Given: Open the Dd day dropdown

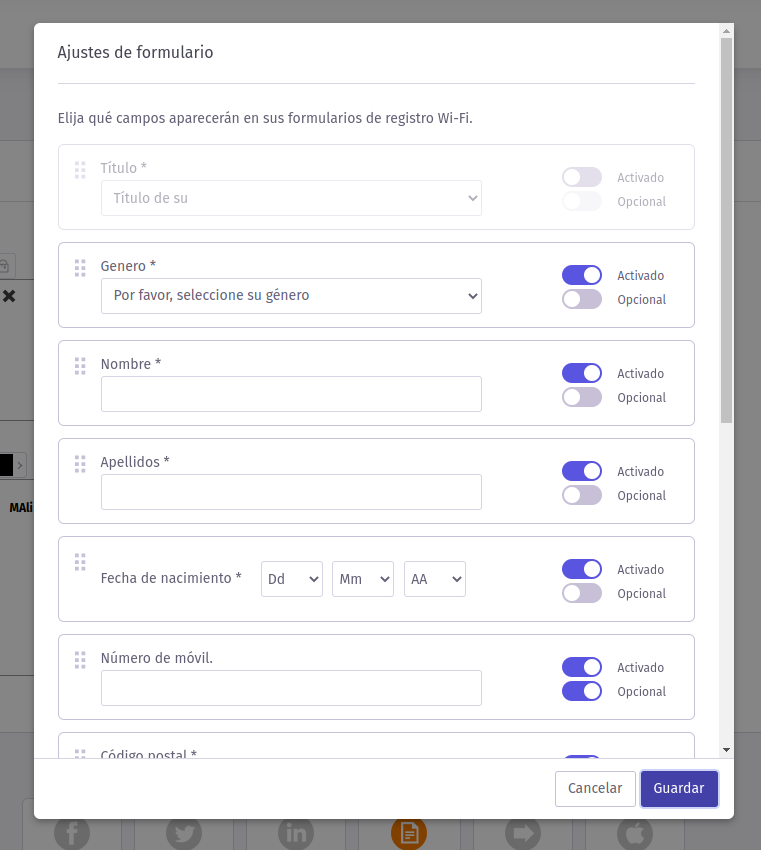Looking at the screenshot, I should point(292,579).
